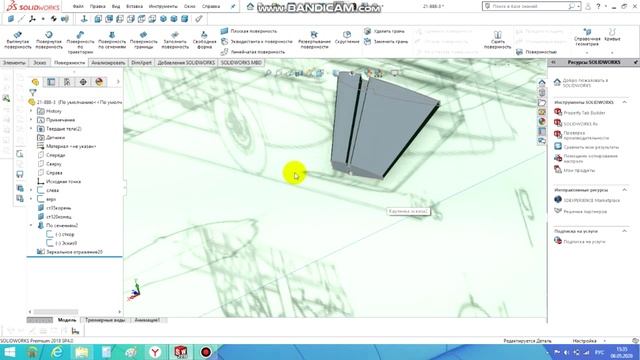Select Boundary Surface (Поверхность границы) tool
The width and height of the screenshot is (640, 360).
point(143,40)
